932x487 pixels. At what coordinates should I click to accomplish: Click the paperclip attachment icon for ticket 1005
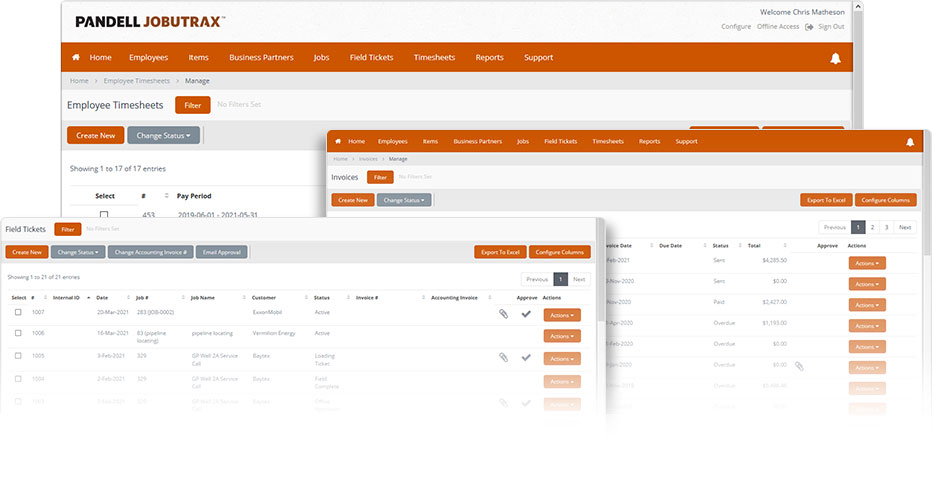pos(503,357)
